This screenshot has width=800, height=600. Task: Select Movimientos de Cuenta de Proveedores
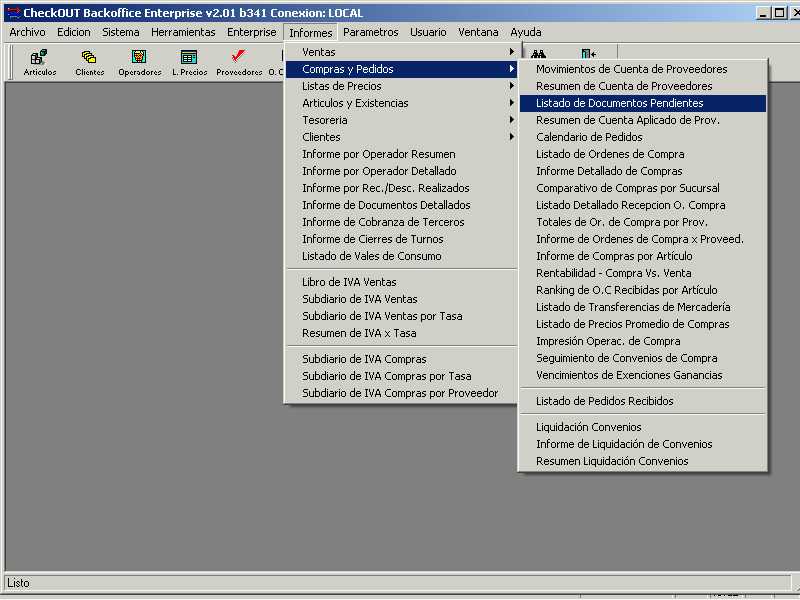point(642,69)
